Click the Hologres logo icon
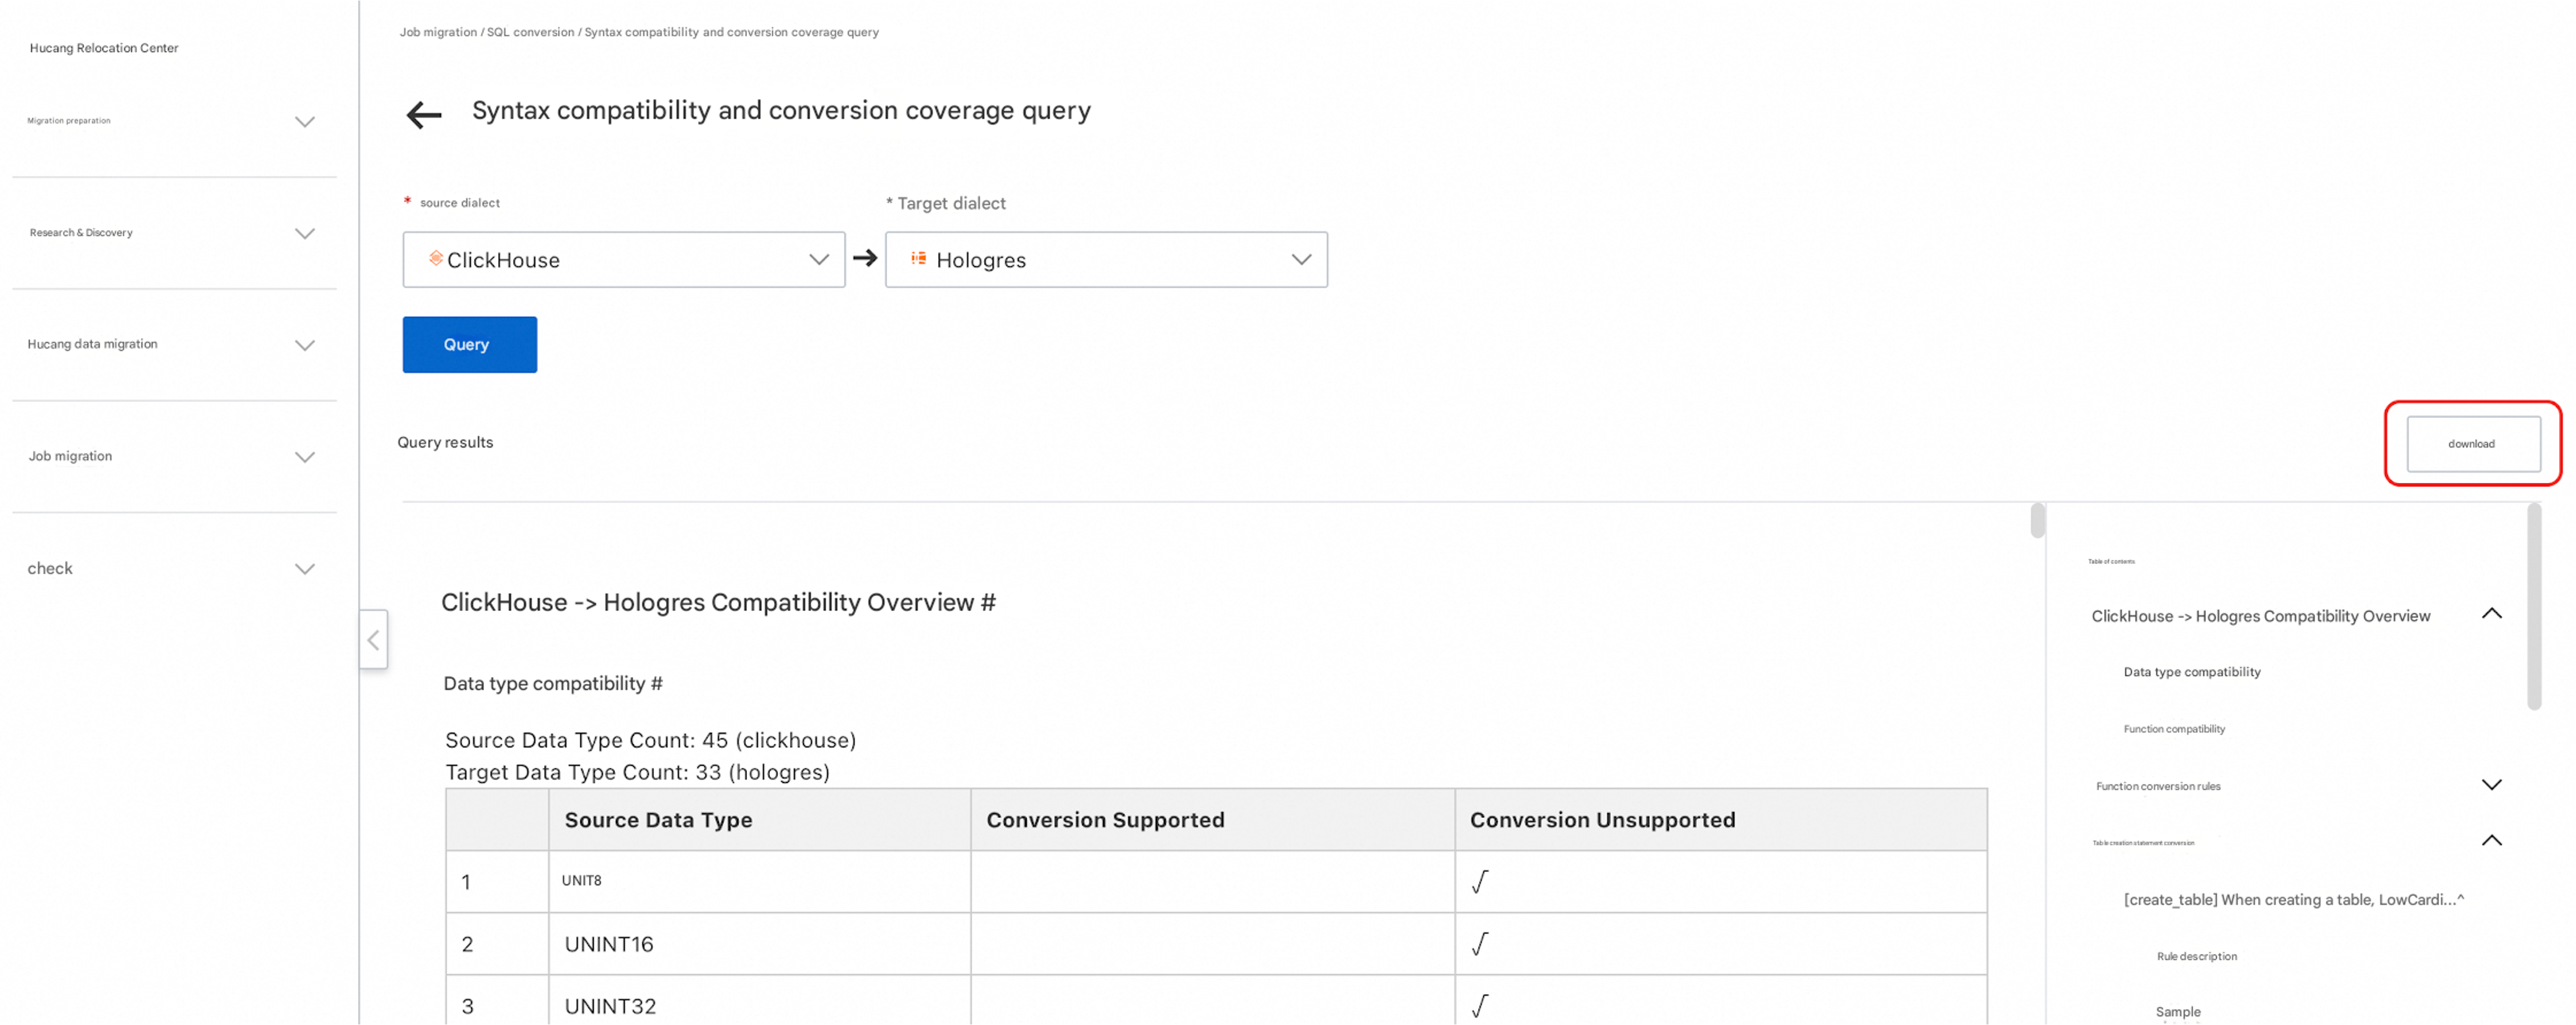2576x1025 pixels. coord(918,258)
